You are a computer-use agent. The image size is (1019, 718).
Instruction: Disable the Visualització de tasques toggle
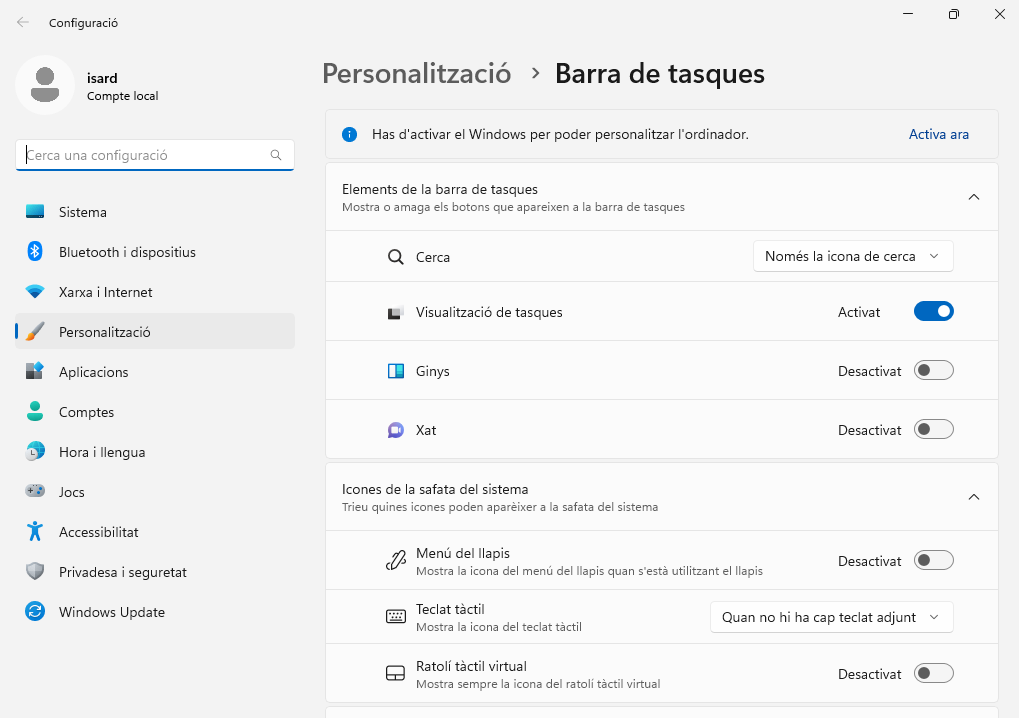click(x=933, y=312)
